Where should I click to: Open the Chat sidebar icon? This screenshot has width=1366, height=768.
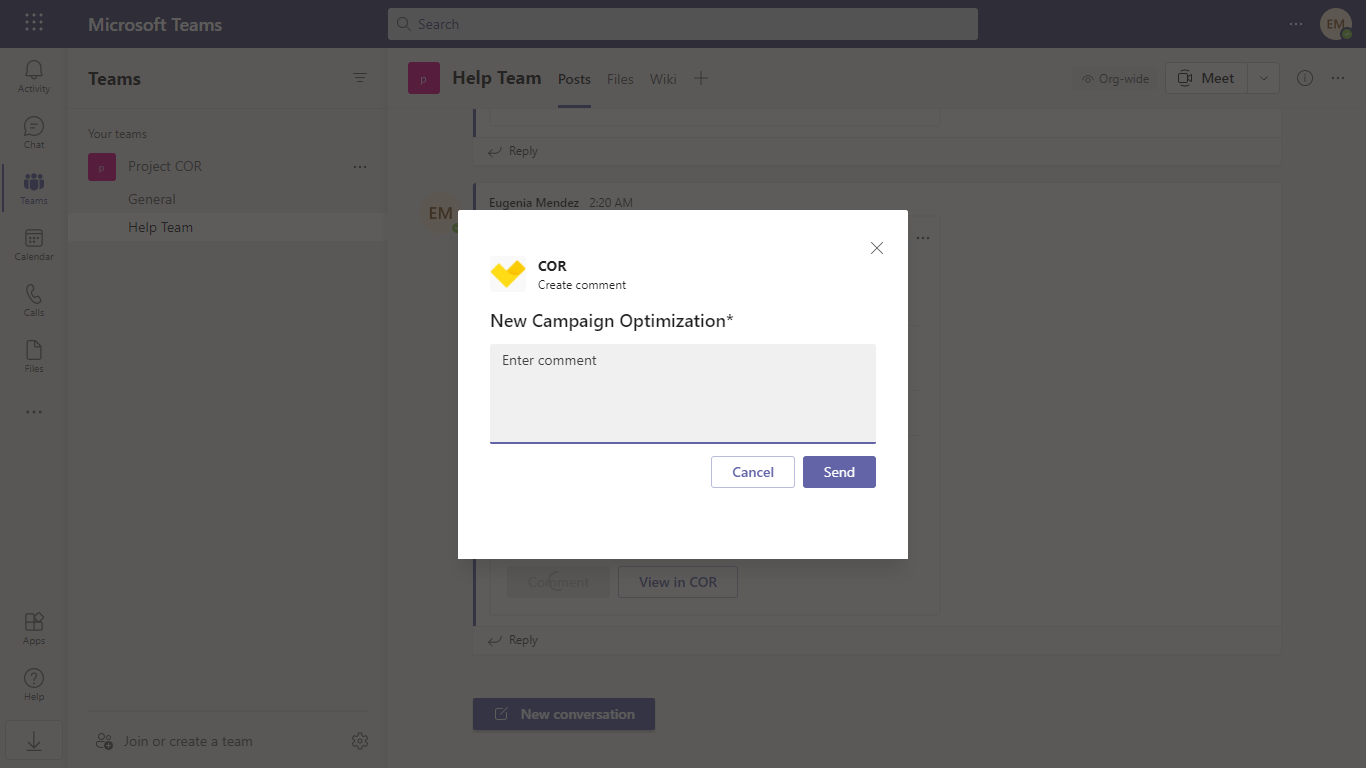[34, 132]
